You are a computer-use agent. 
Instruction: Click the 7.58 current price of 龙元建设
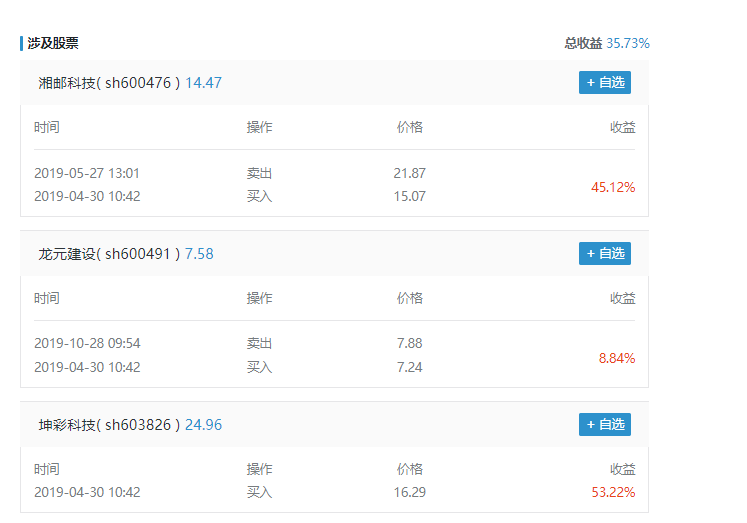click(199, 254)
